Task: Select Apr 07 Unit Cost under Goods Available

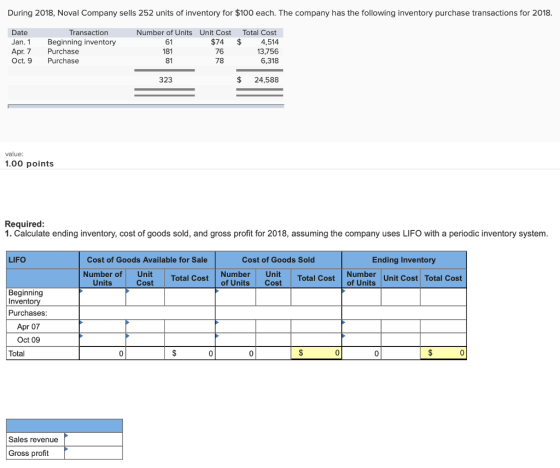Action: [x=145, y=327]
